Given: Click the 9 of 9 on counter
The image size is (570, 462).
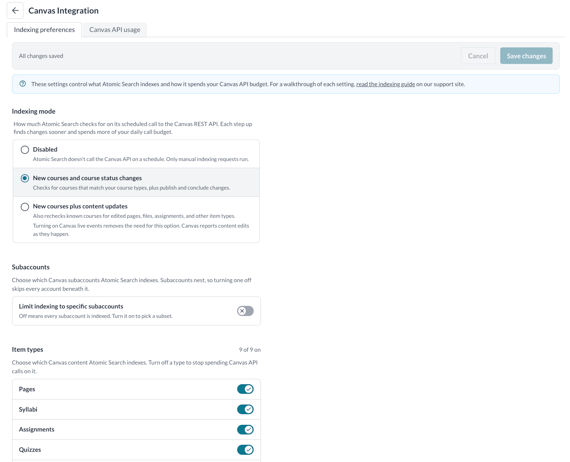Looking at the screenshot, I should pos(250,350).
